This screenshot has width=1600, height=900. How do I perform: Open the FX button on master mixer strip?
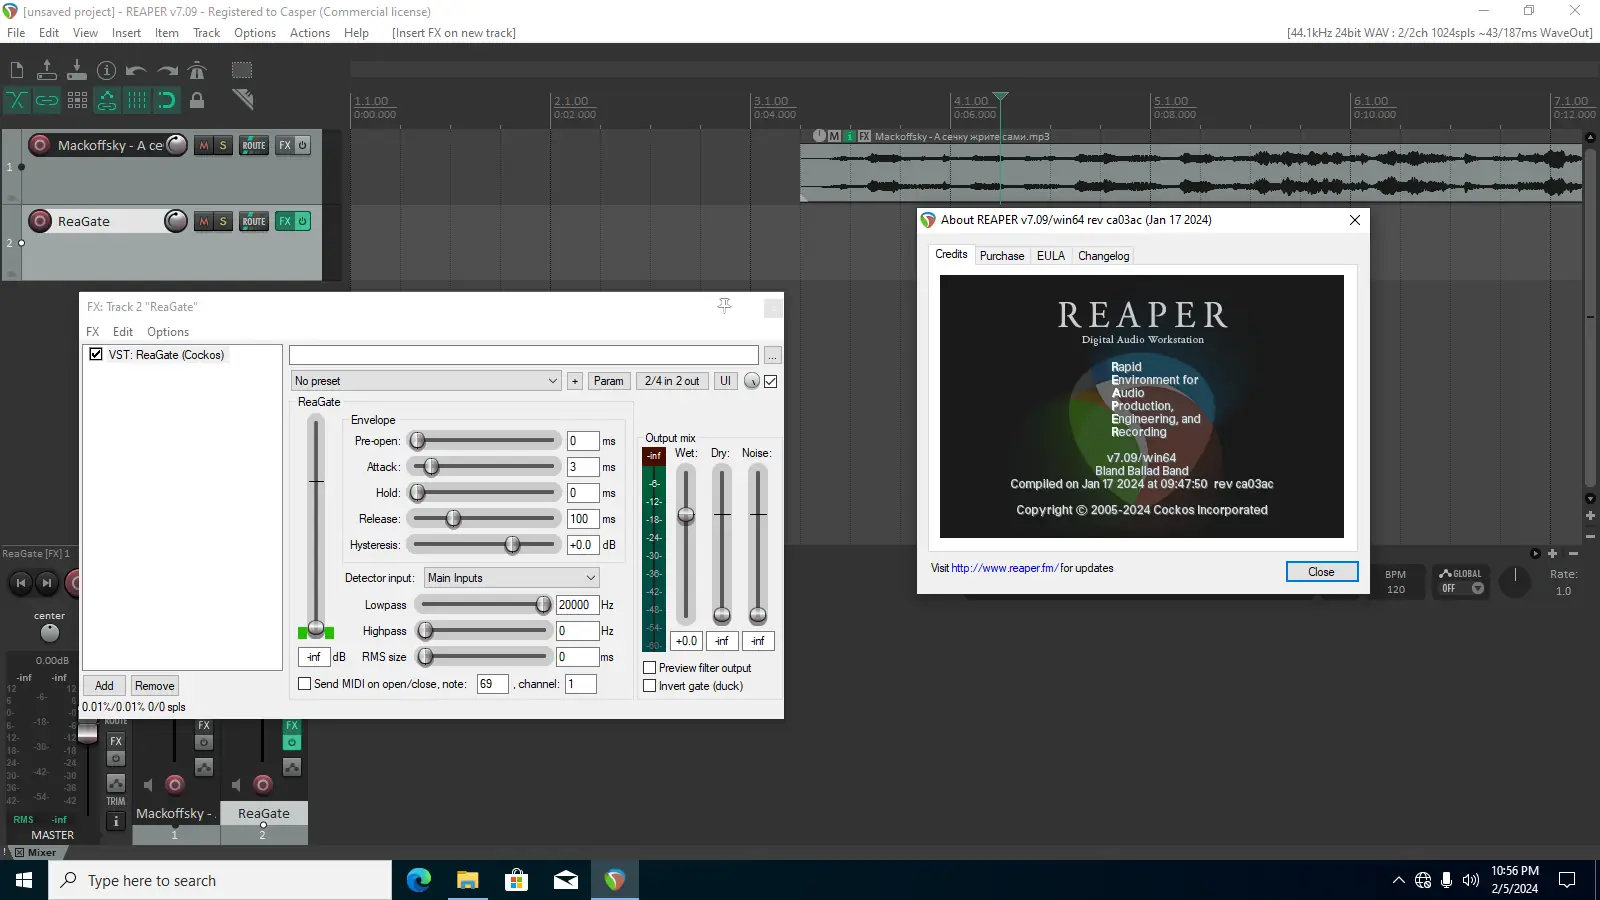(x=116, y=741)
